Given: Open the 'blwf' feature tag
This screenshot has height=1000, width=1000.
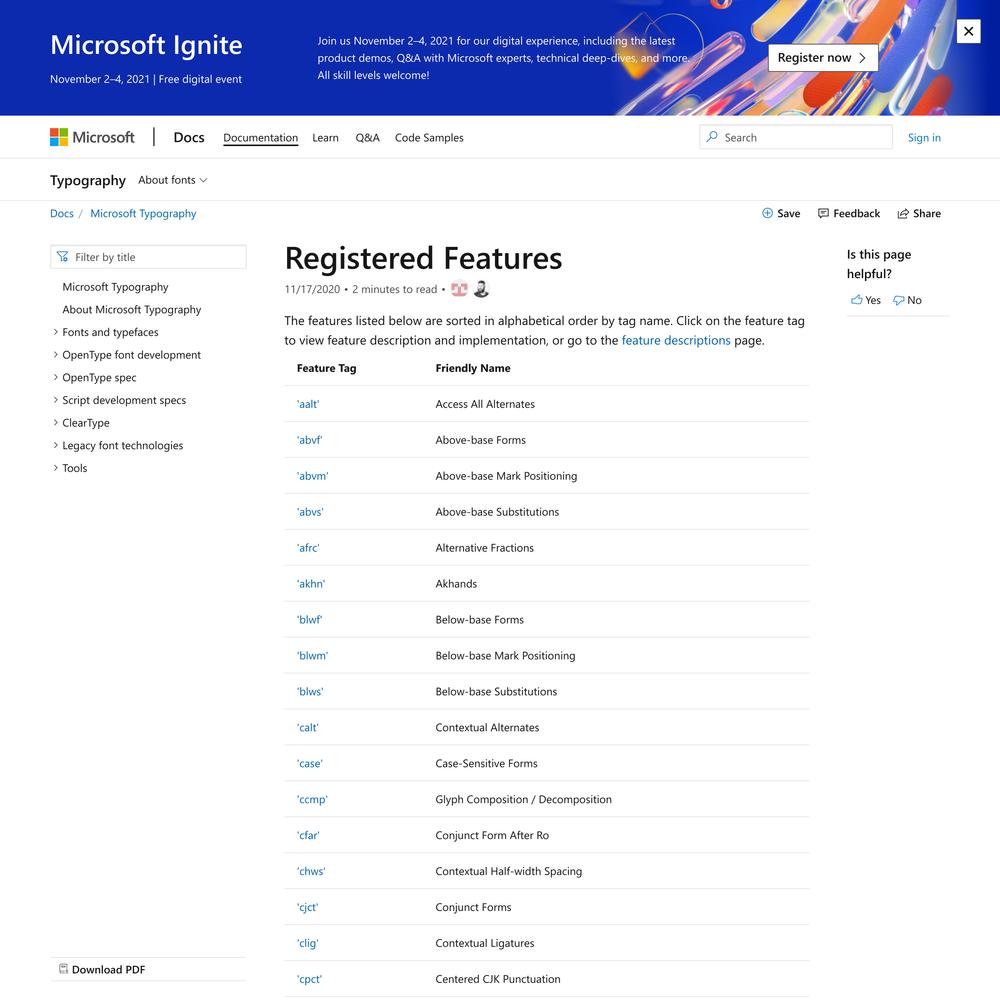Looking at the screenshot, I should click(309, 620).
